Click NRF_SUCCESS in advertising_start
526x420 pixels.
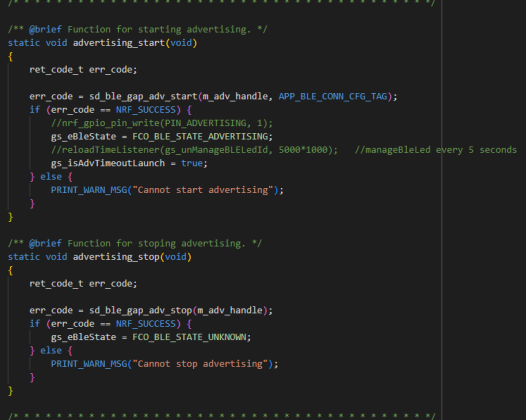coord(146,110)
